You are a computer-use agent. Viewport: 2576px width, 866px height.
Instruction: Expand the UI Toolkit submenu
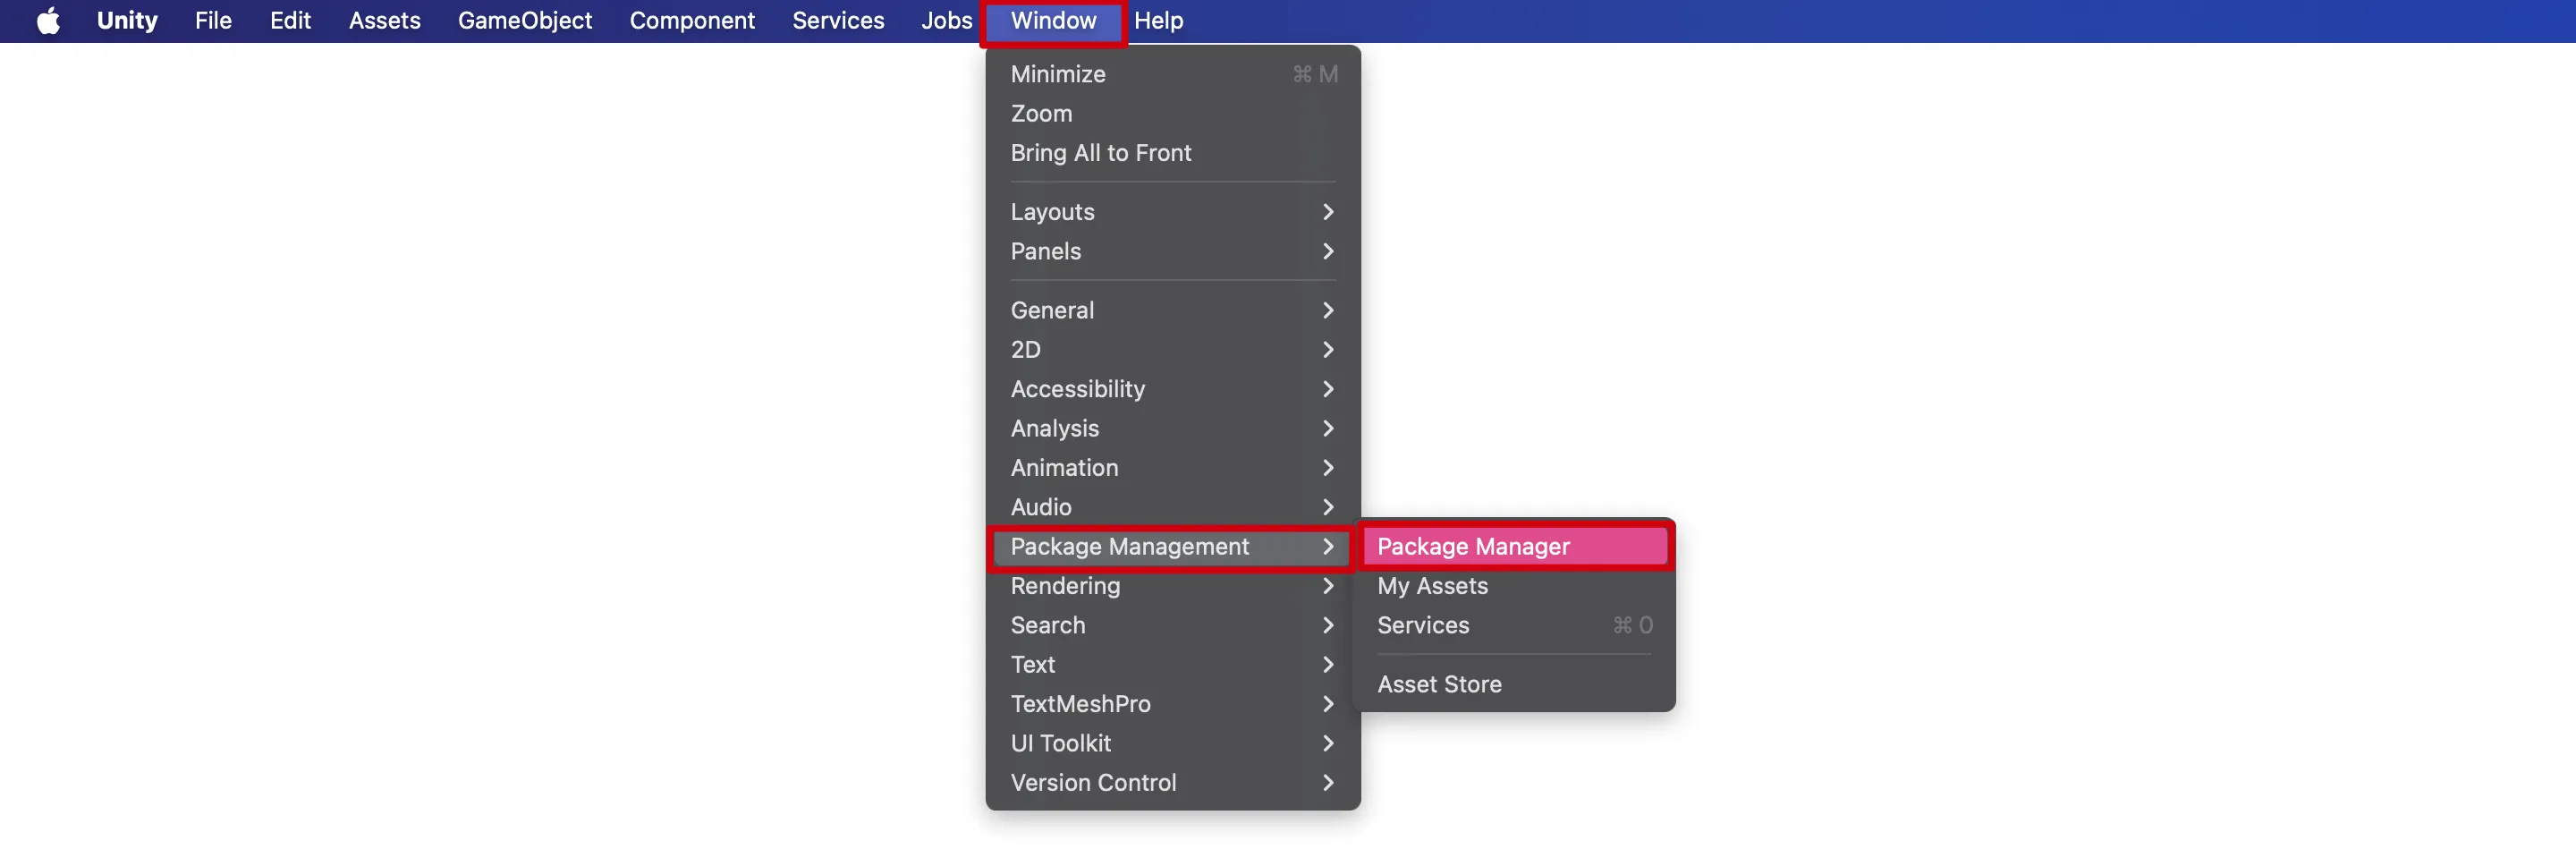(1173, 743)
